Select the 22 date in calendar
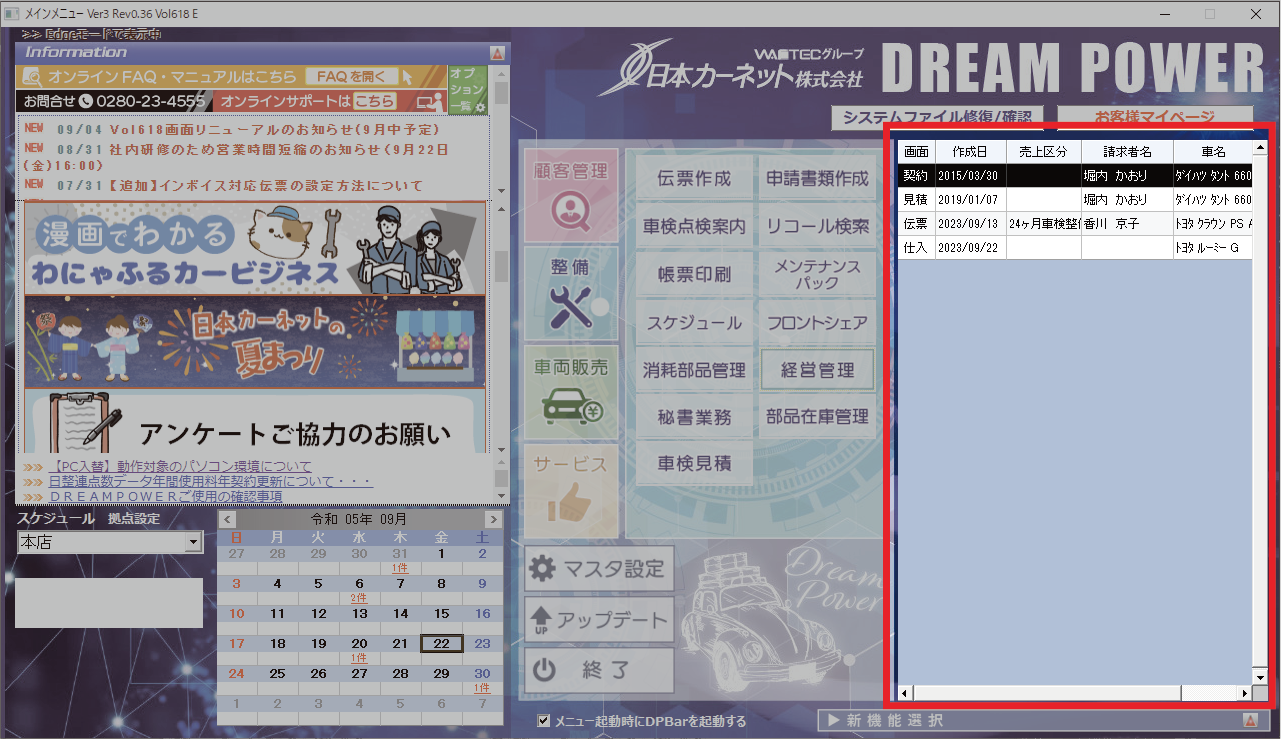 tap(441, 643)
